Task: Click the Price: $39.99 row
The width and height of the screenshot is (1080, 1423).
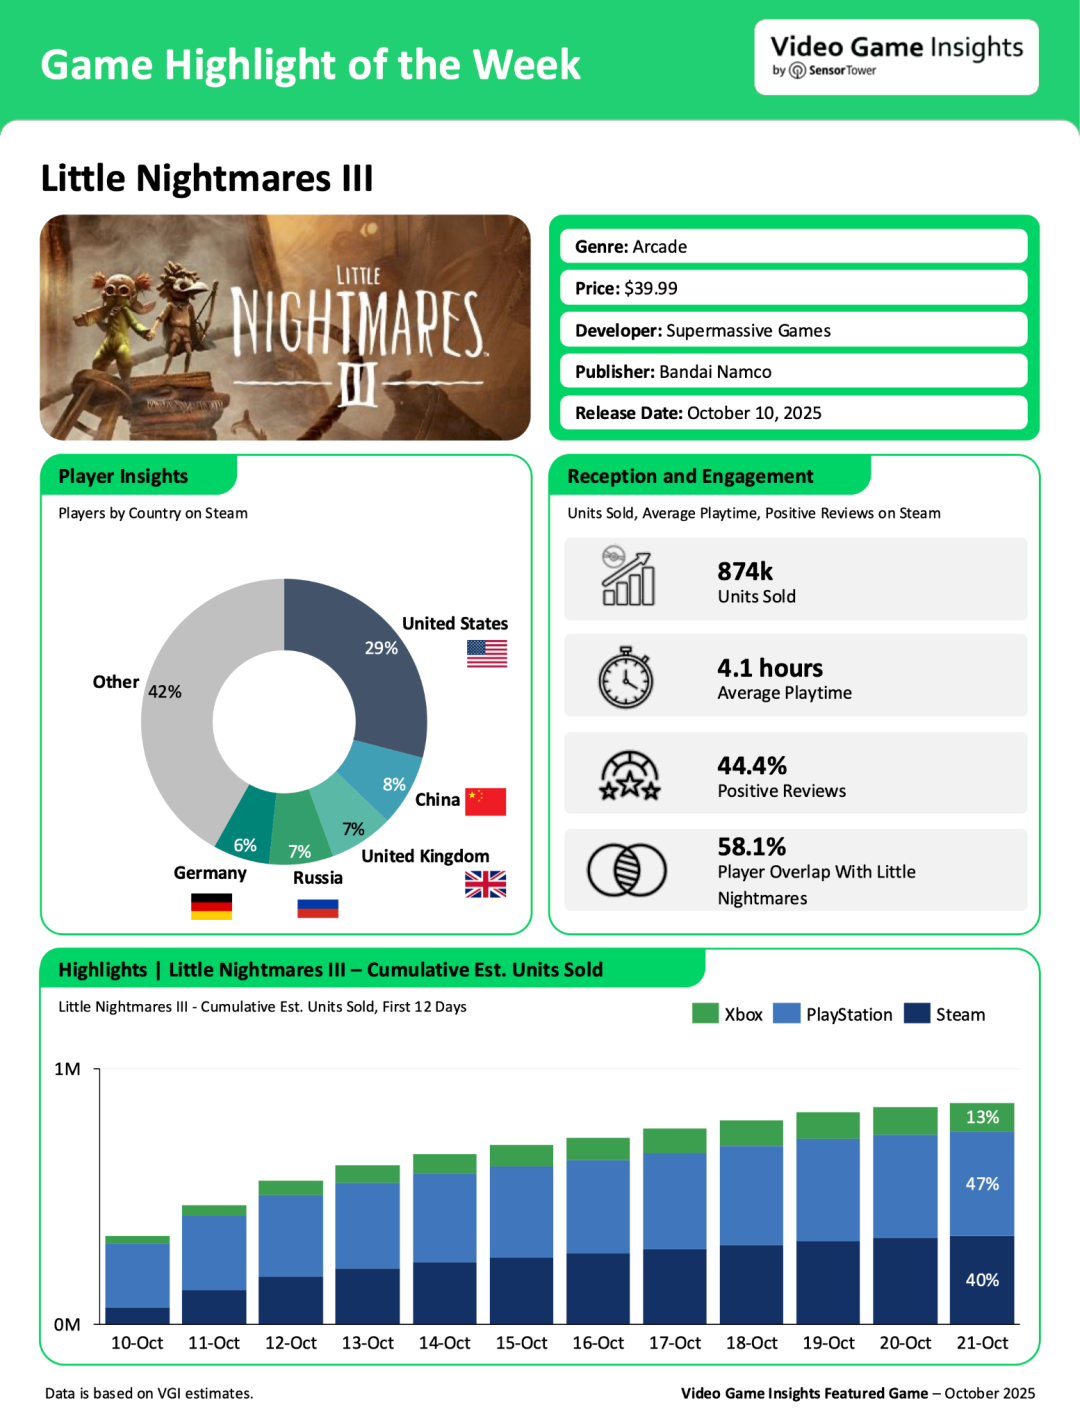Action: [794, 288]
